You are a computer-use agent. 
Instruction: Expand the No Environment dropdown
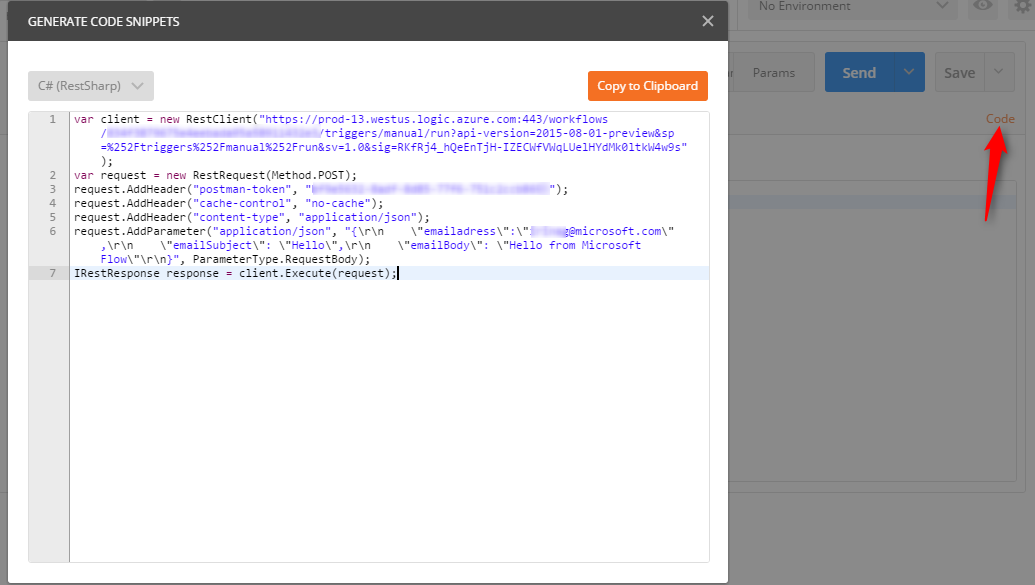[850, 7]
